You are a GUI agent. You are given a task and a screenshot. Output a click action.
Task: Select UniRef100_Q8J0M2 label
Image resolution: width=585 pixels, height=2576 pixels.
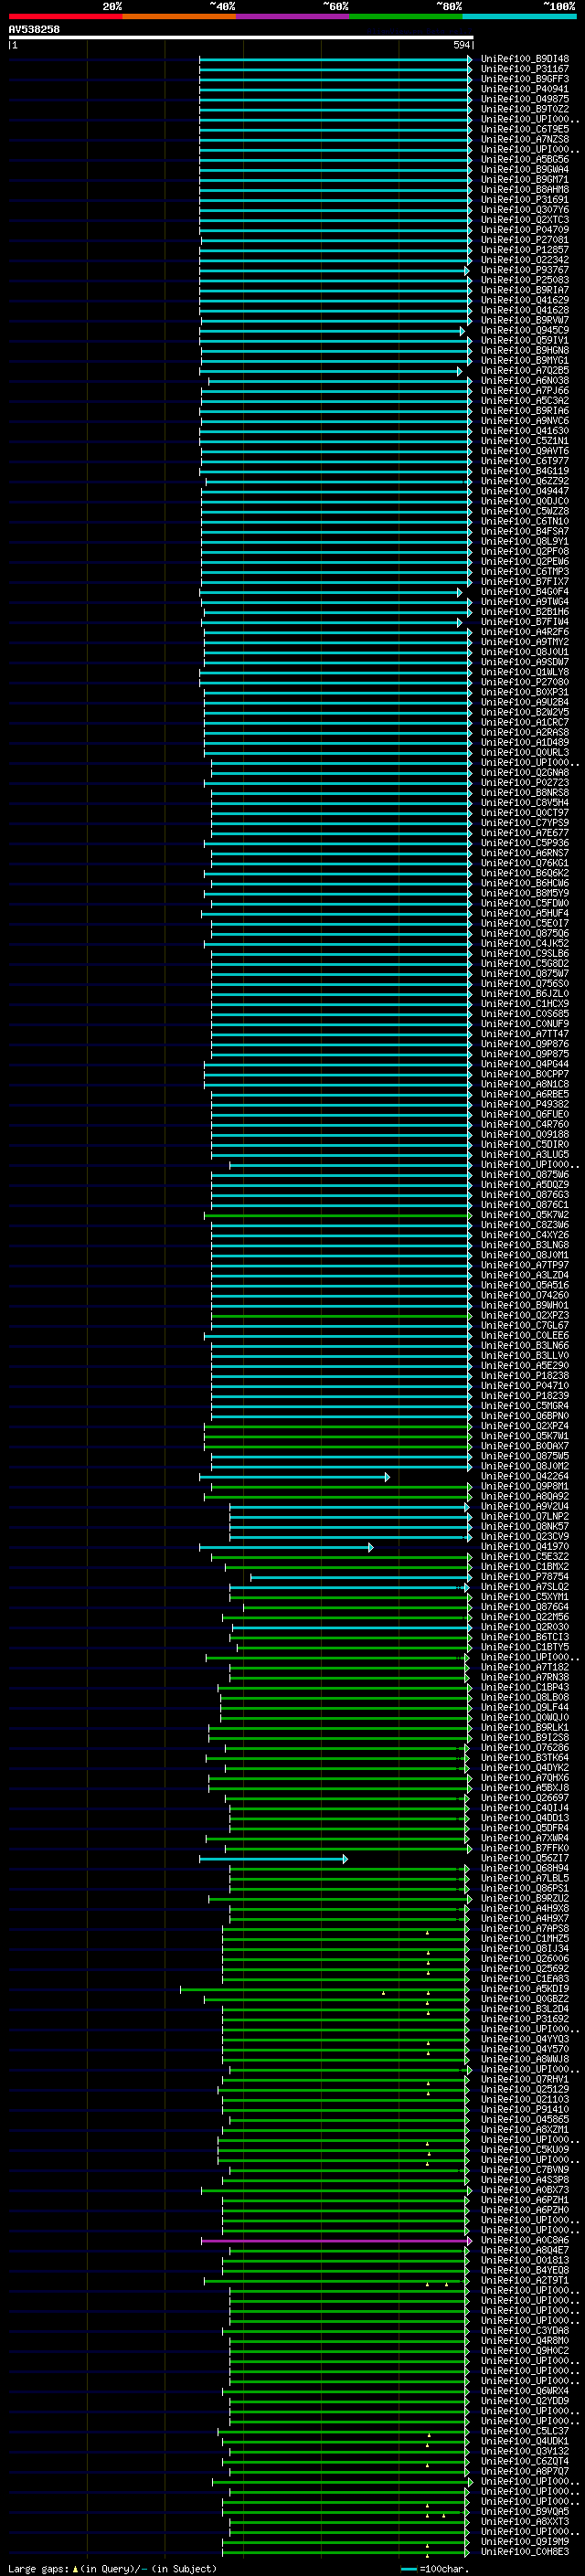point(524,1467)
